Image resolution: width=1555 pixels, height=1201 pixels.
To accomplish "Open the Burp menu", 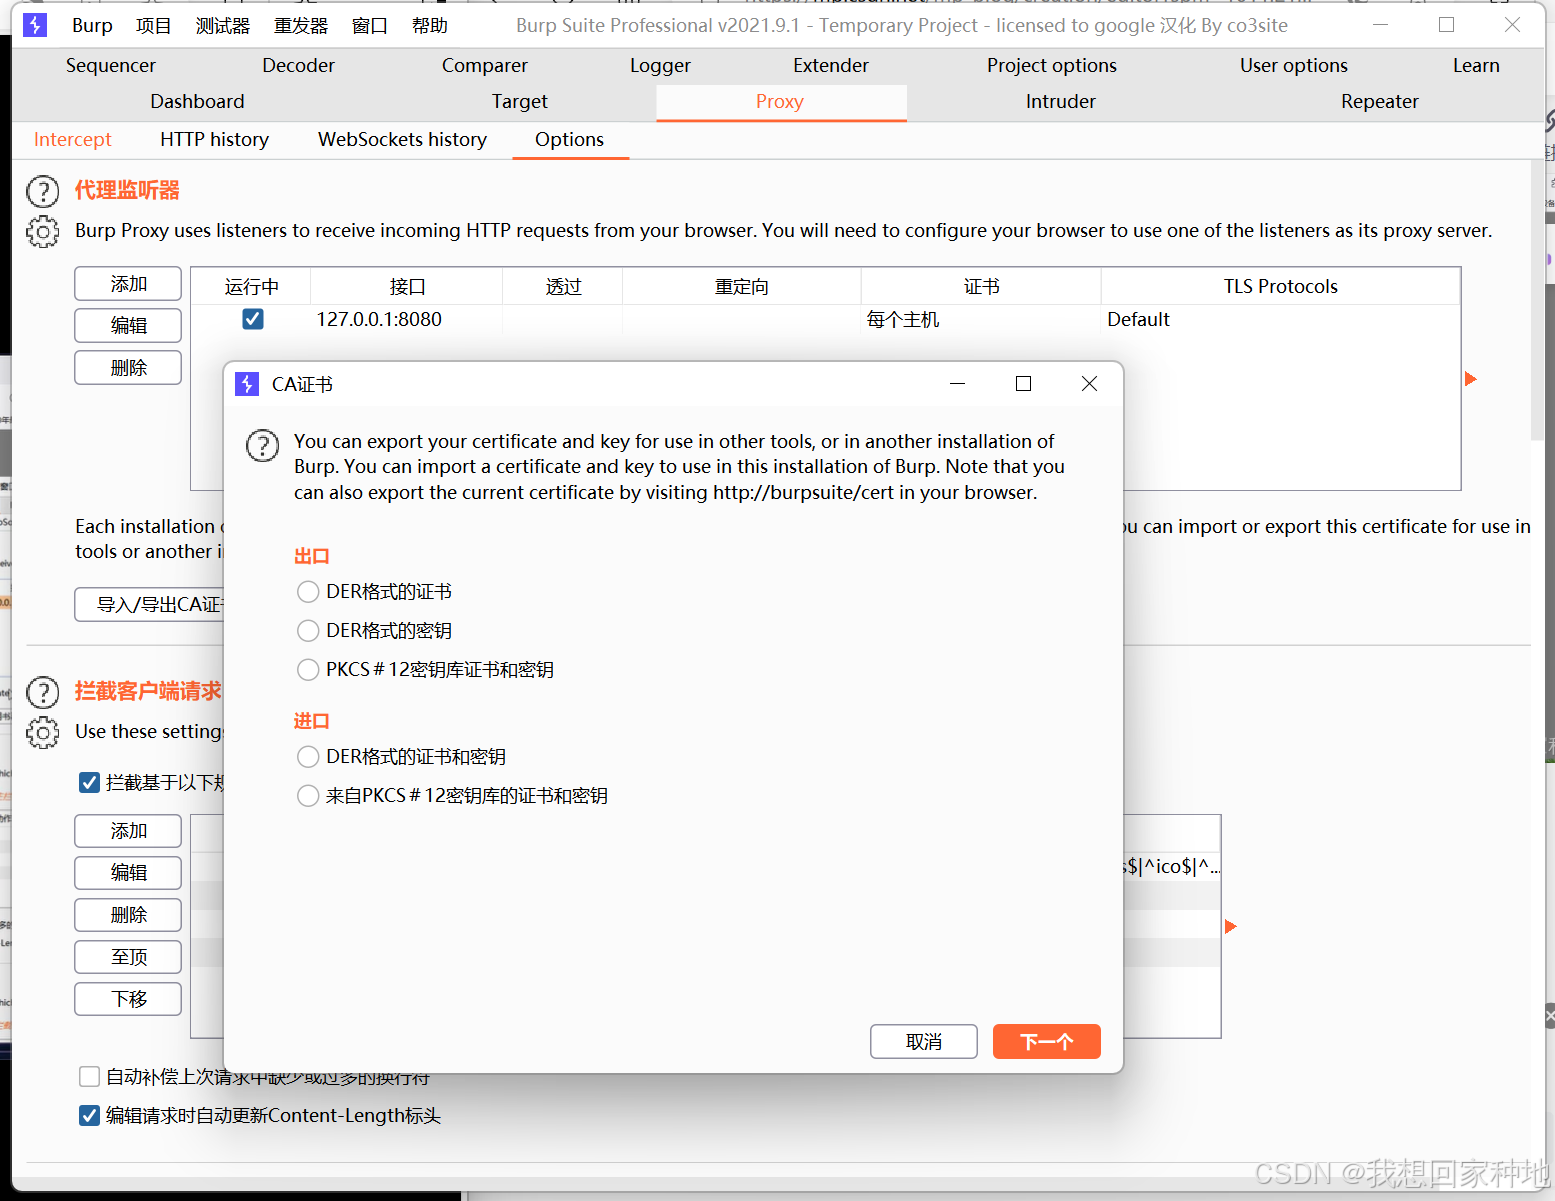I will (x=92, y=25).
